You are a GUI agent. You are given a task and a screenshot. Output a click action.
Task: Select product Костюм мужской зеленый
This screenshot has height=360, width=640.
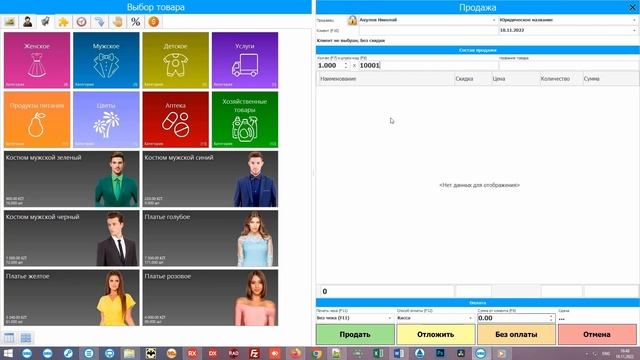(71, 179)
